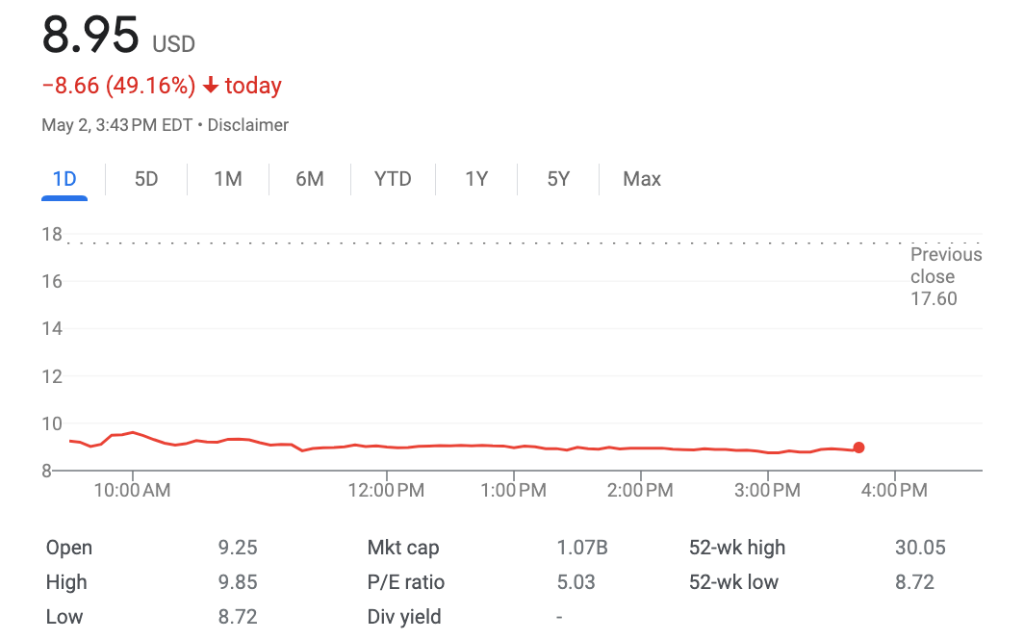The height and width of the screenshot is (639, 1024).
Task: Click the red −8.66 (49.16%) change text
Action: [x=118, y=86]
